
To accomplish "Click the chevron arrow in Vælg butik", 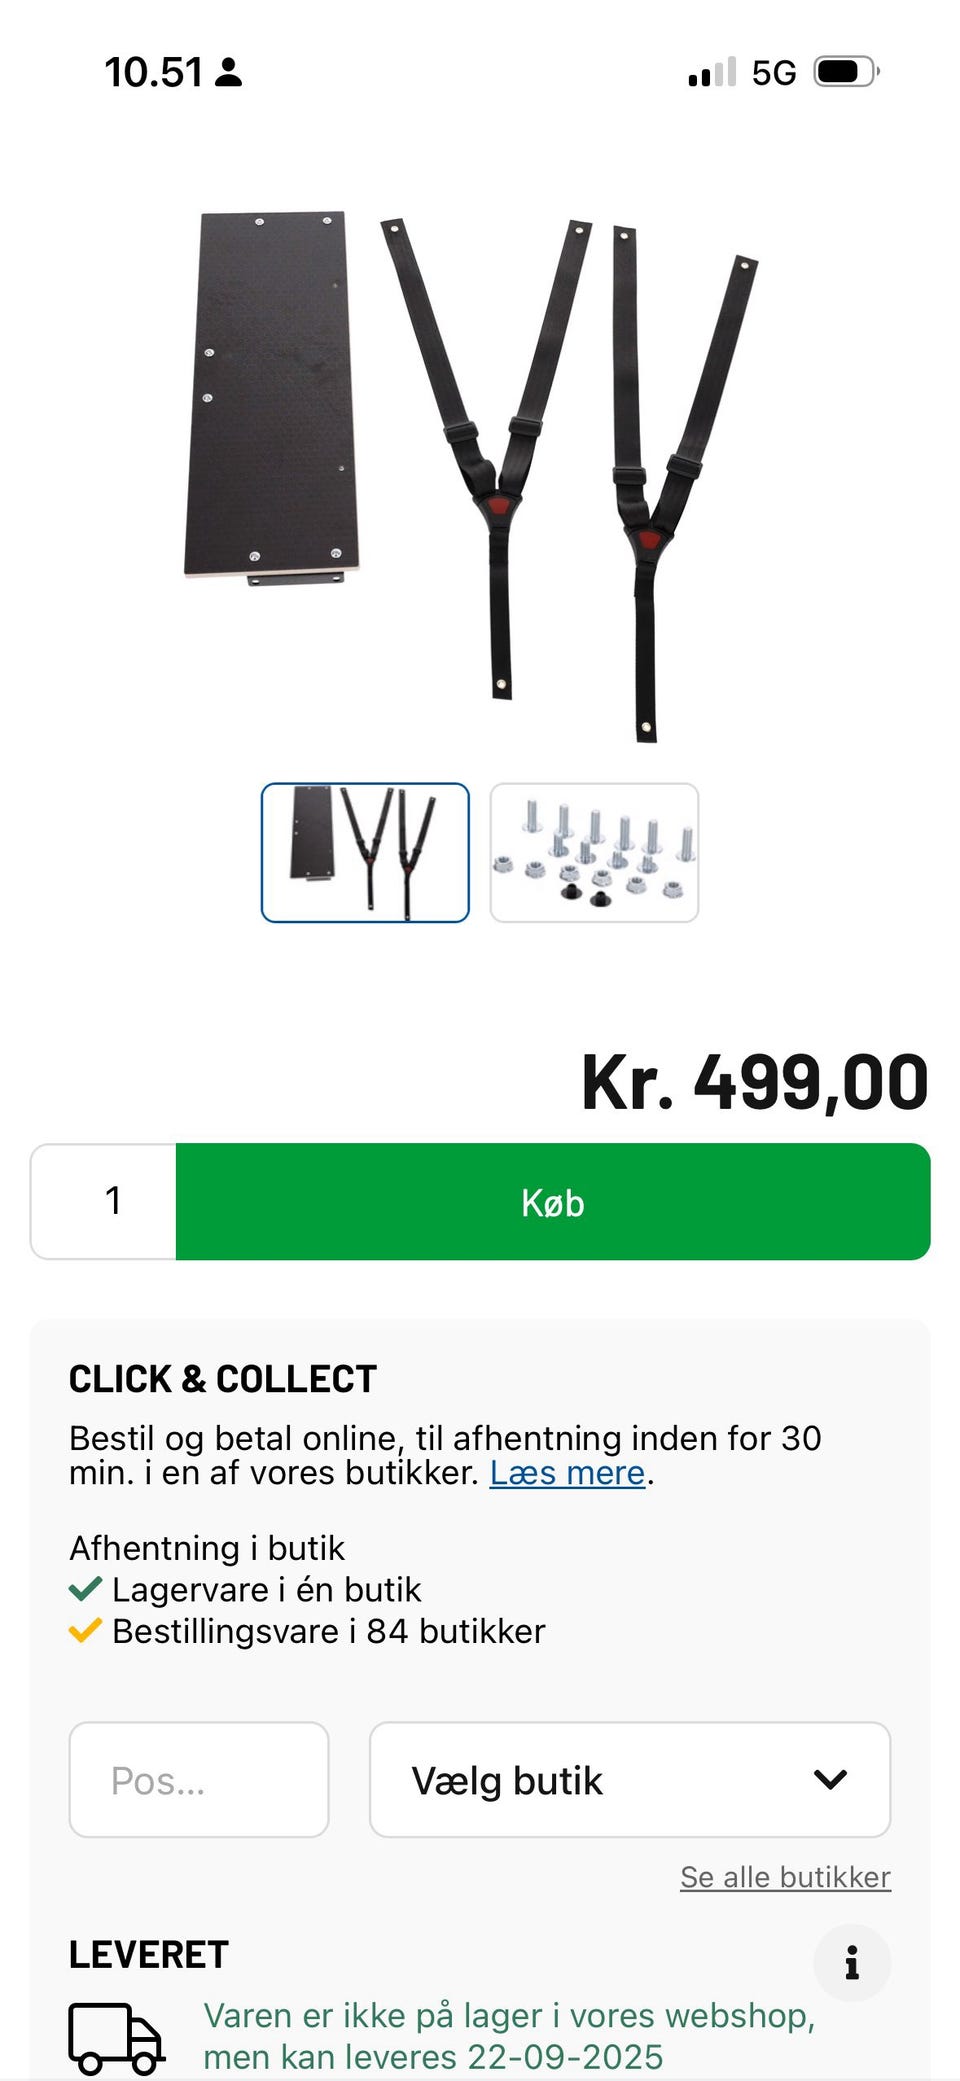I will 830,1779.
